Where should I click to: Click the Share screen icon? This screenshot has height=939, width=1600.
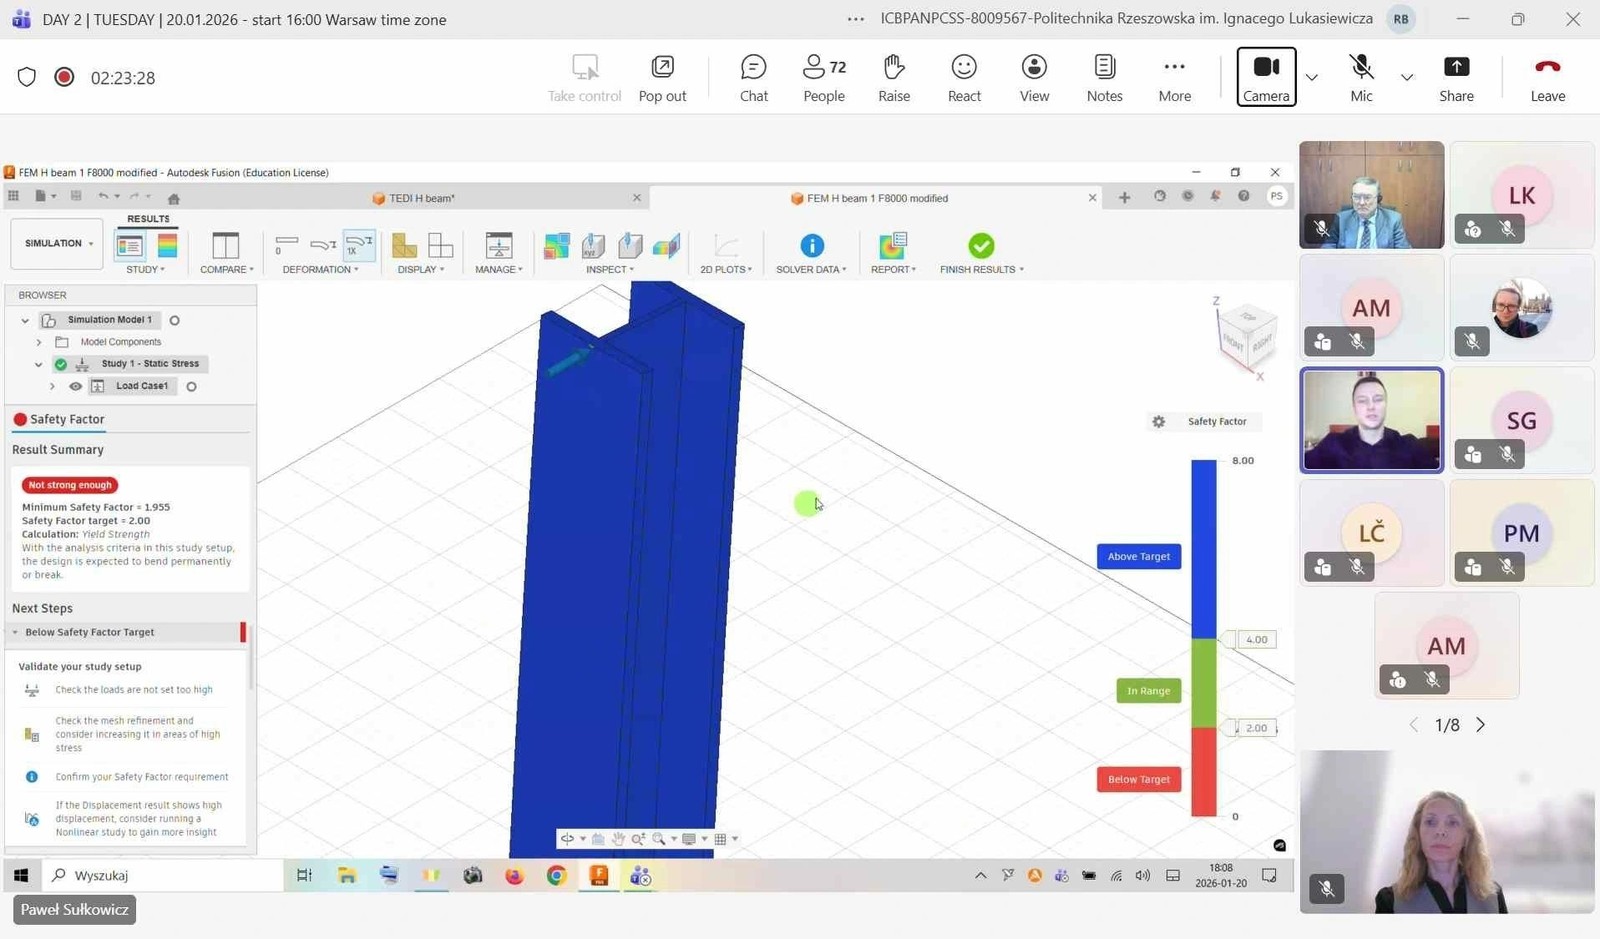click(1456, 78)
